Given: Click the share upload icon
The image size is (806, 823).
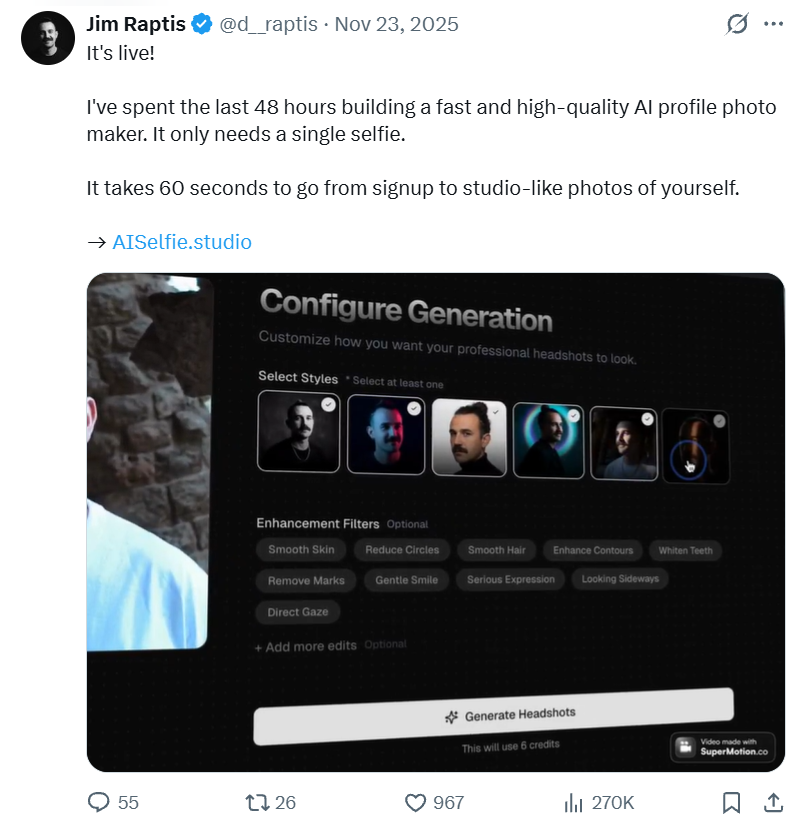Looking at the screenshot, I should click(x=773, y=802).
